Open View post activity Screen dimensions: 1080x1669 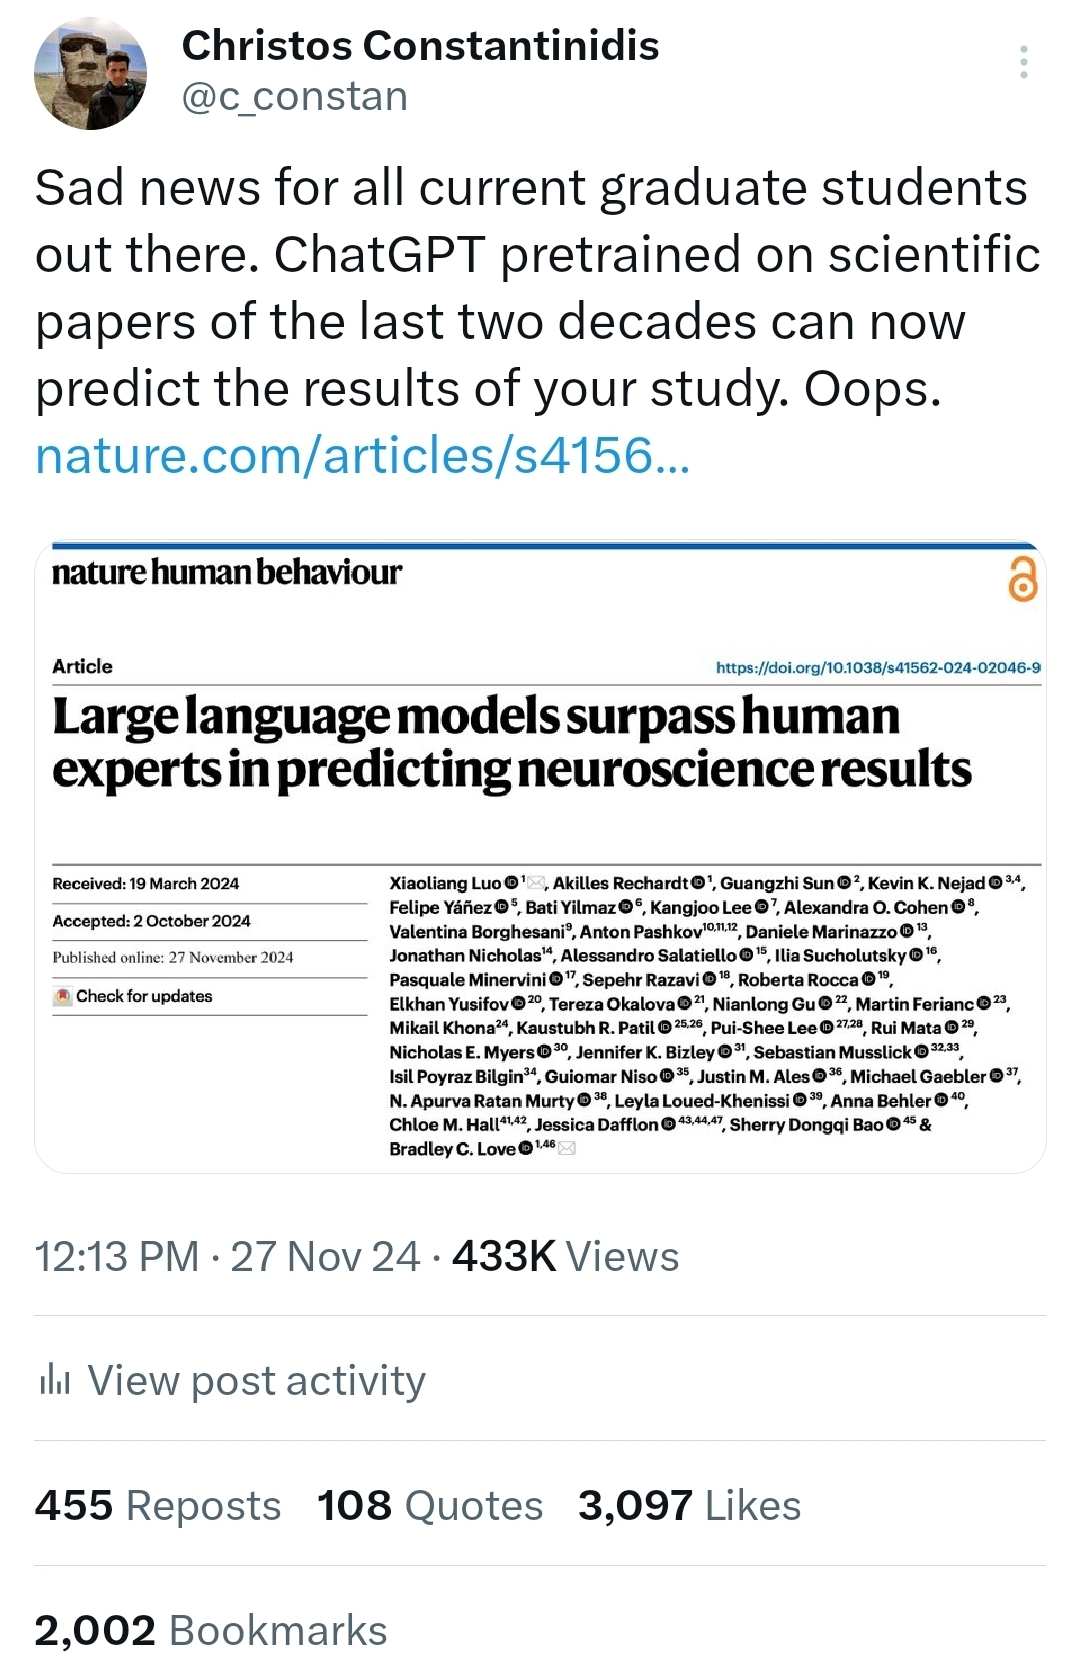256,1381
